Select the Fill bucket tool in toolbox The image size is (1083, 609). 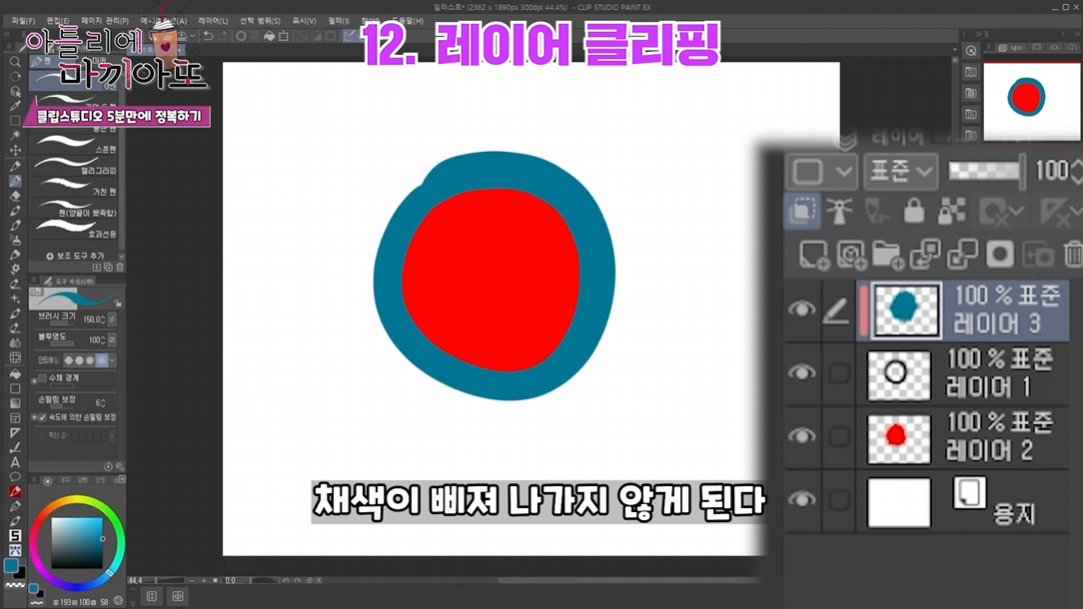click(15, 374)
